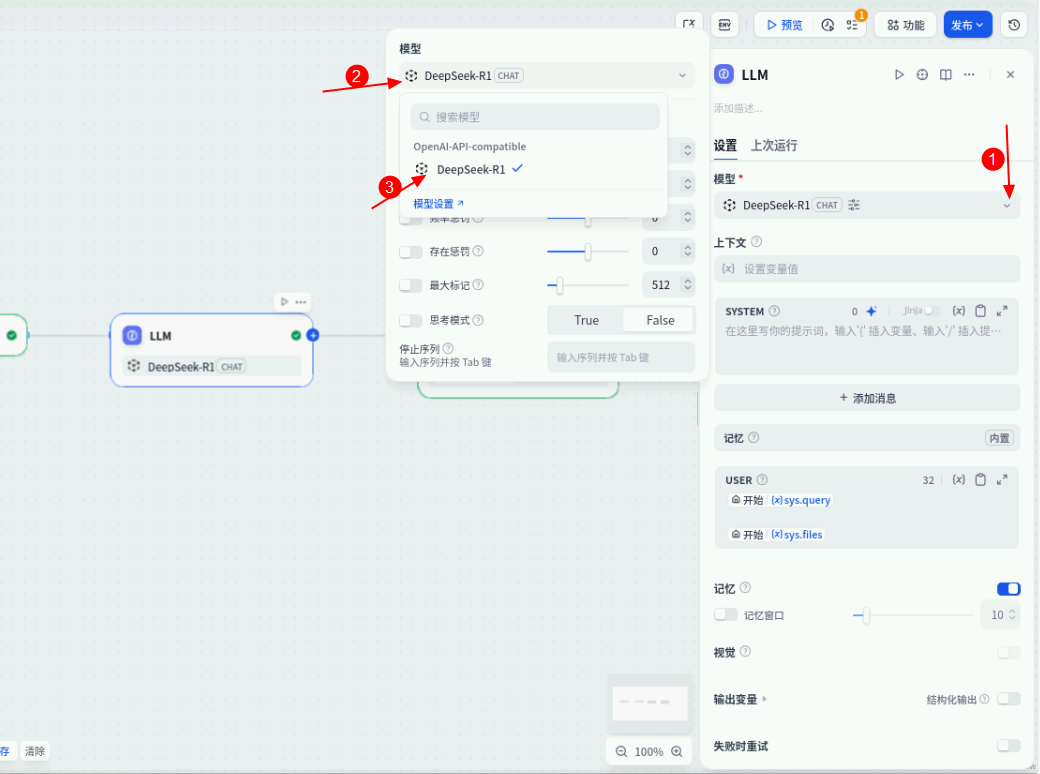The width and height of the screenshot is (1040, 774).
Task: Open the checklist icon with orange badge
Action: 853,25
